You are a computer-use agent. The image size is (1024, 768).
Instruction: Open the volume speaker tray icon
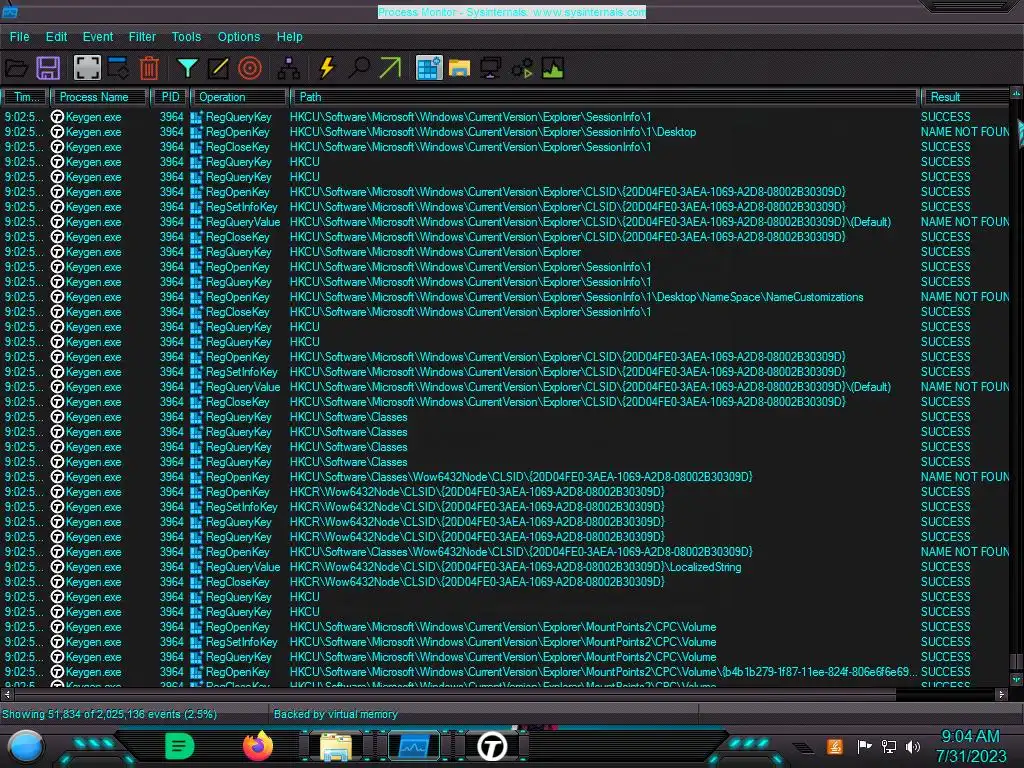pos(913,746)
